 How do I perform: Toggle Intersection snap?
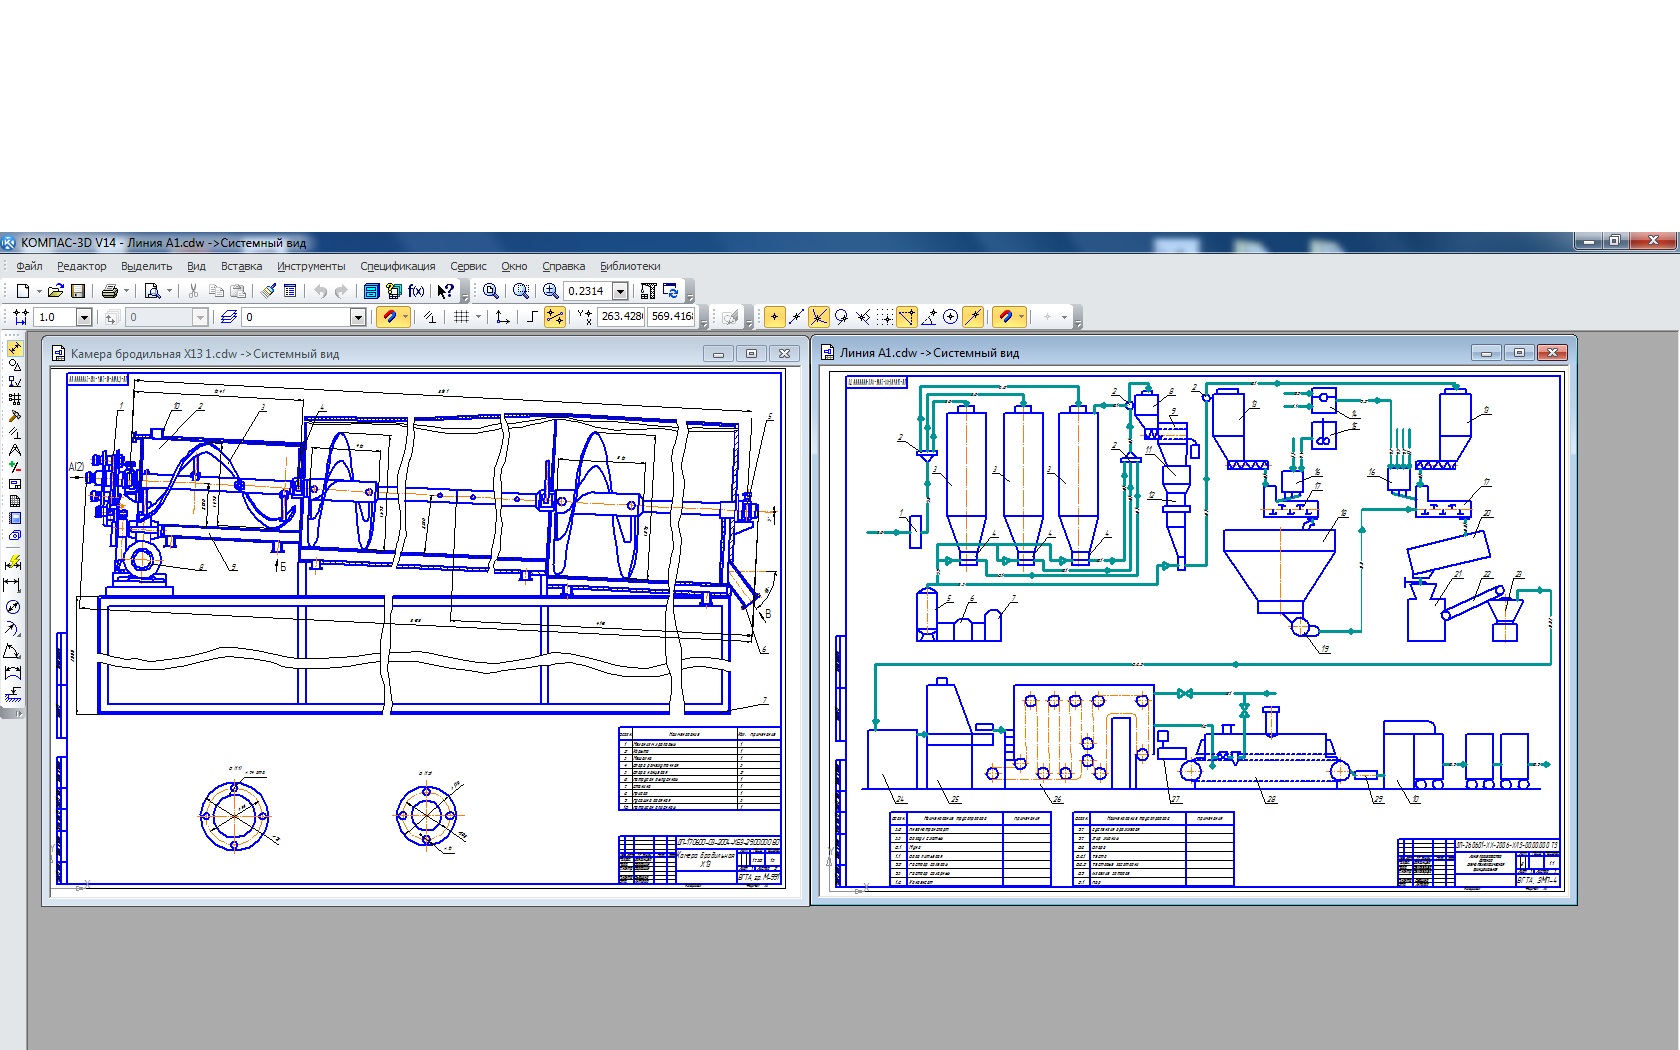[x=819, y=317]
